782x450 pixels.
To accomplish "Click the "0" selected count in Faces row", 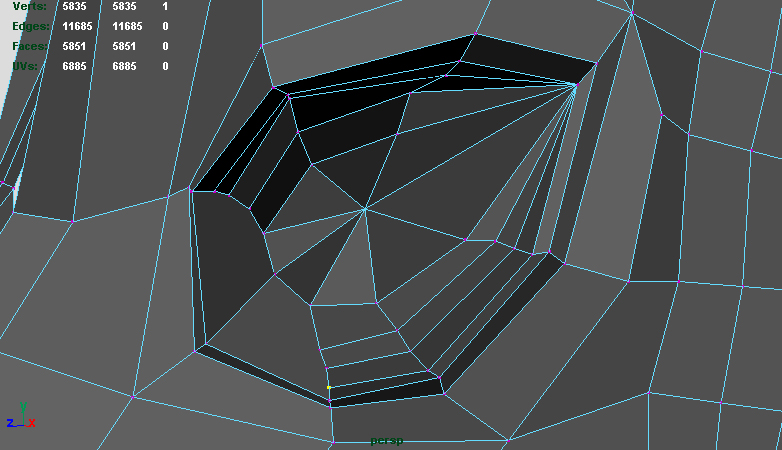I will click(165, 46).
